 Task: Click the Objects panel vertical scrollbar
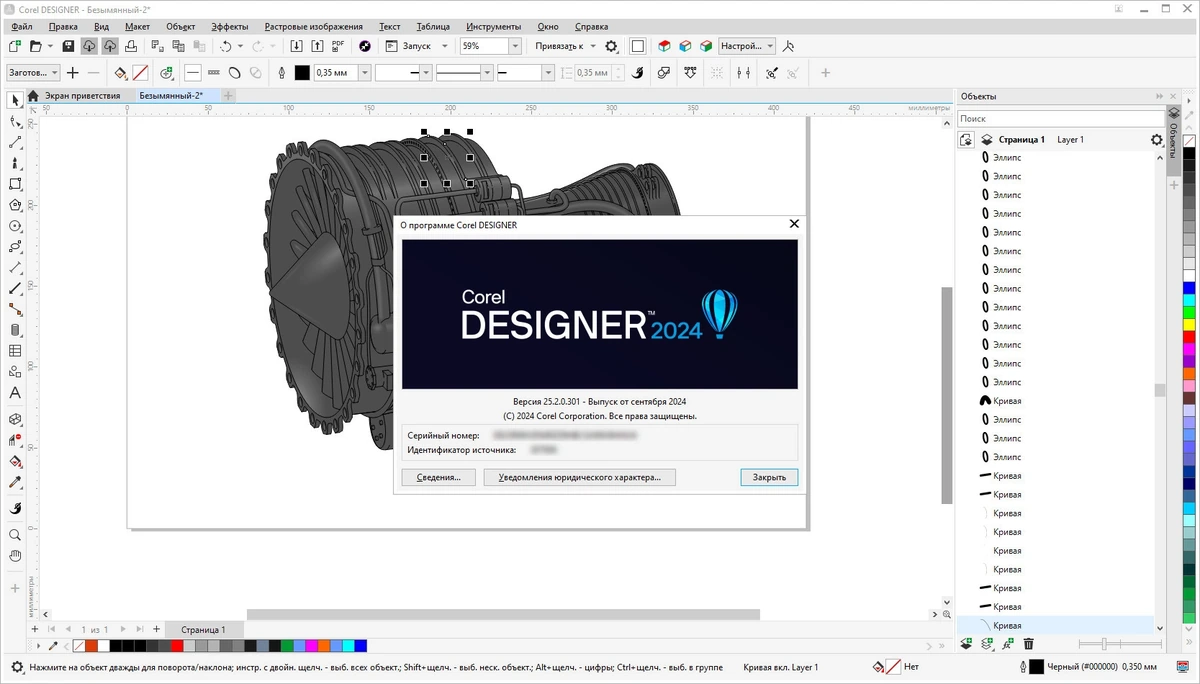pyautogui.click(x=1160, y=390)
